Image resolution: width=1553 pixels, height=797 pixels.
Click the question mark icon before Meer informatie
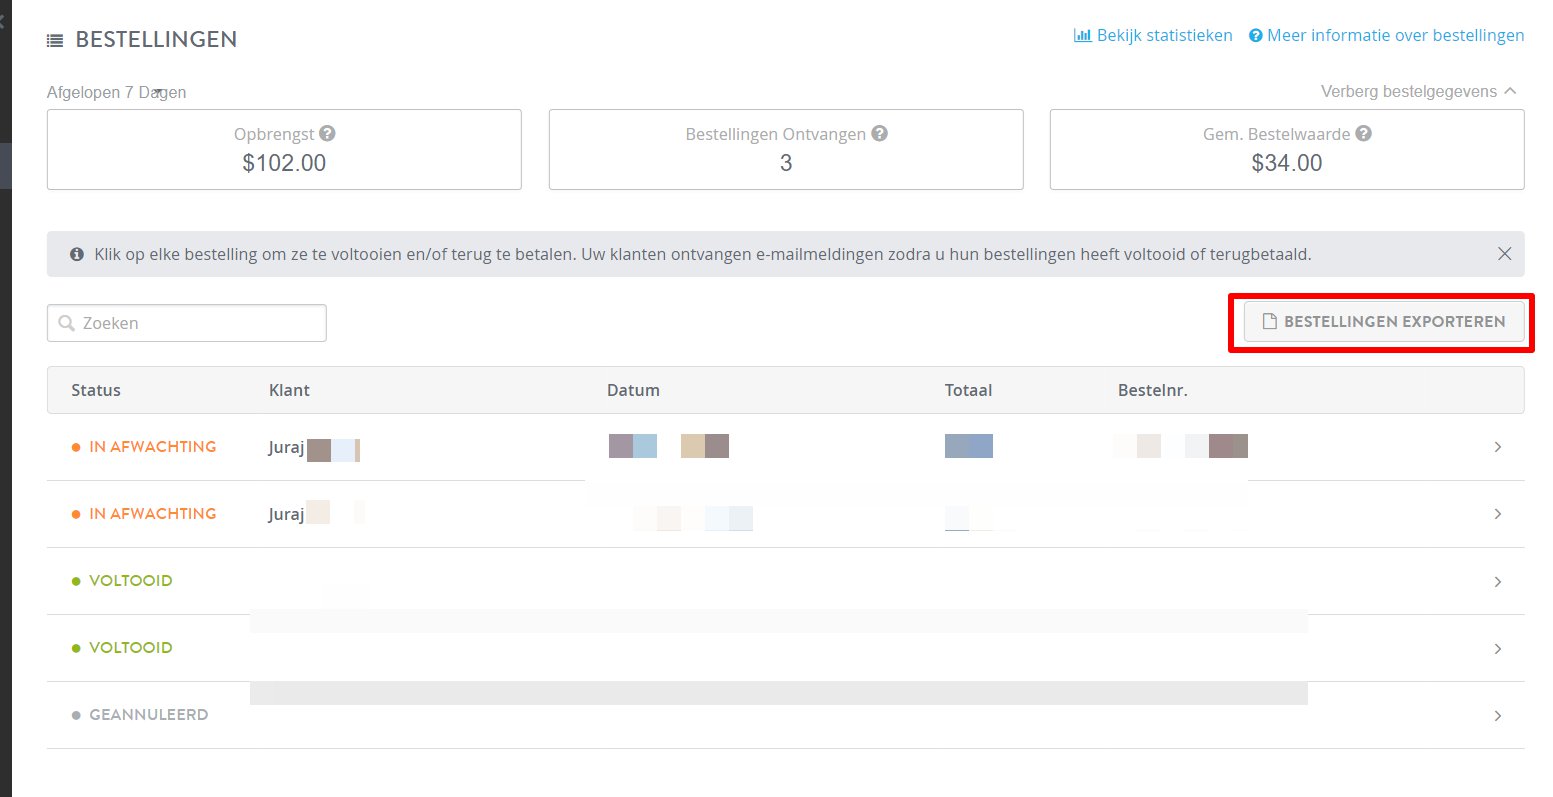coord(1255,35)
